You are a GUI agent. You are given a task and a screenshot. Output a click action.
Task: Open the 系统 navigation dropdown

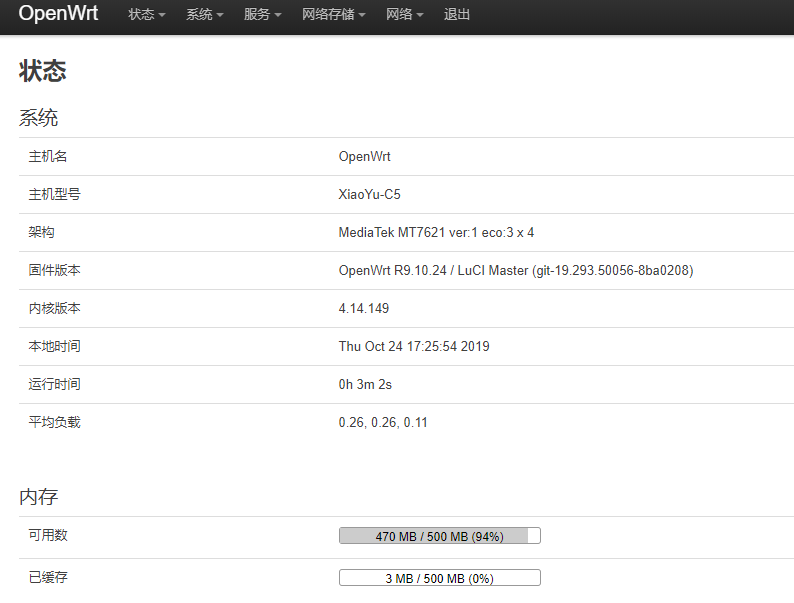[205, 15]
